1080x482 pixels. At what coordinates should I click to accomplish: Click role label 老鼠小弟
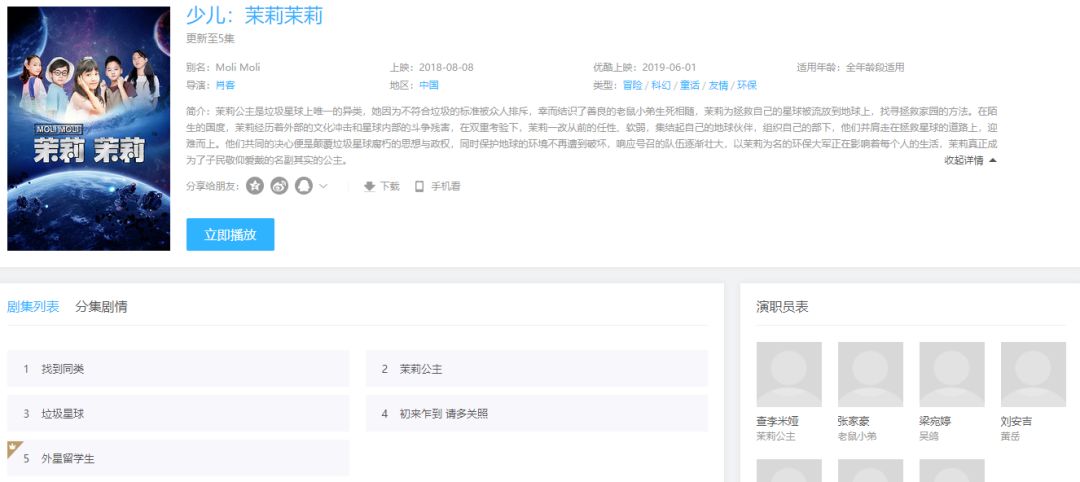click(857, 437)
